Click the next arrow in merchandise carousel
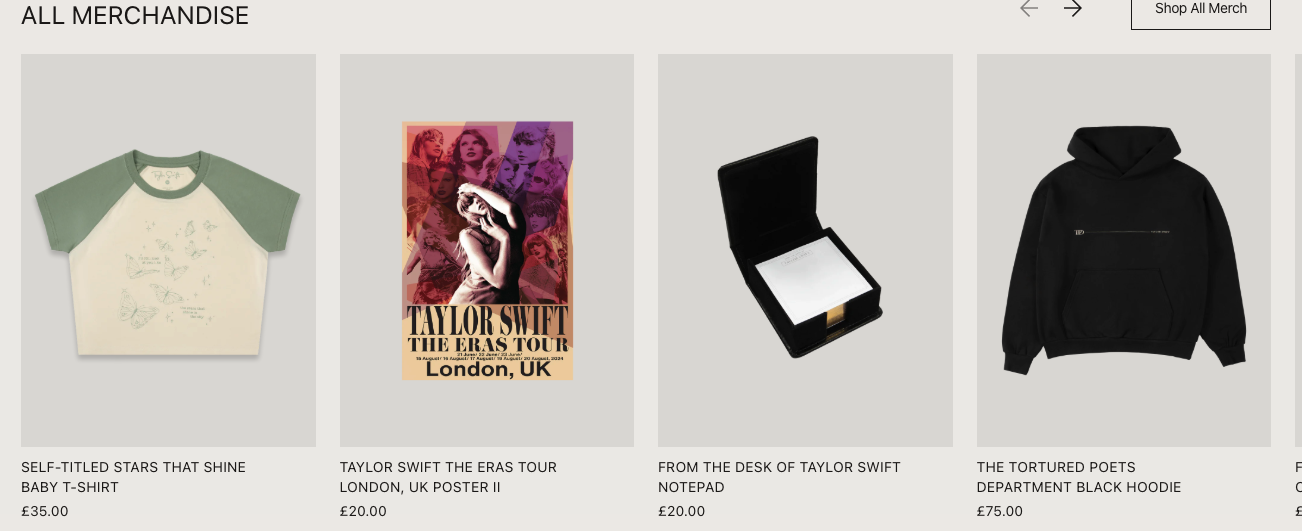This screenshot has height=531, width=1302. [1073, 9]
